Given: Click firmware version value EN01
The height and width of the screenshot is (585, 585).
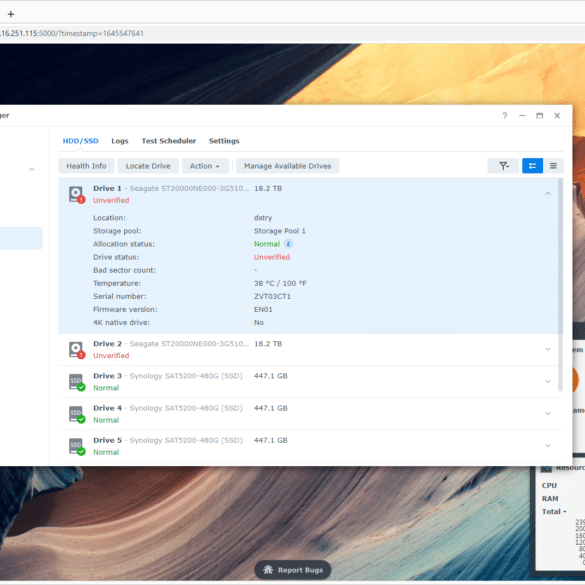Looking at the screenshot, I should coord(263,309).
